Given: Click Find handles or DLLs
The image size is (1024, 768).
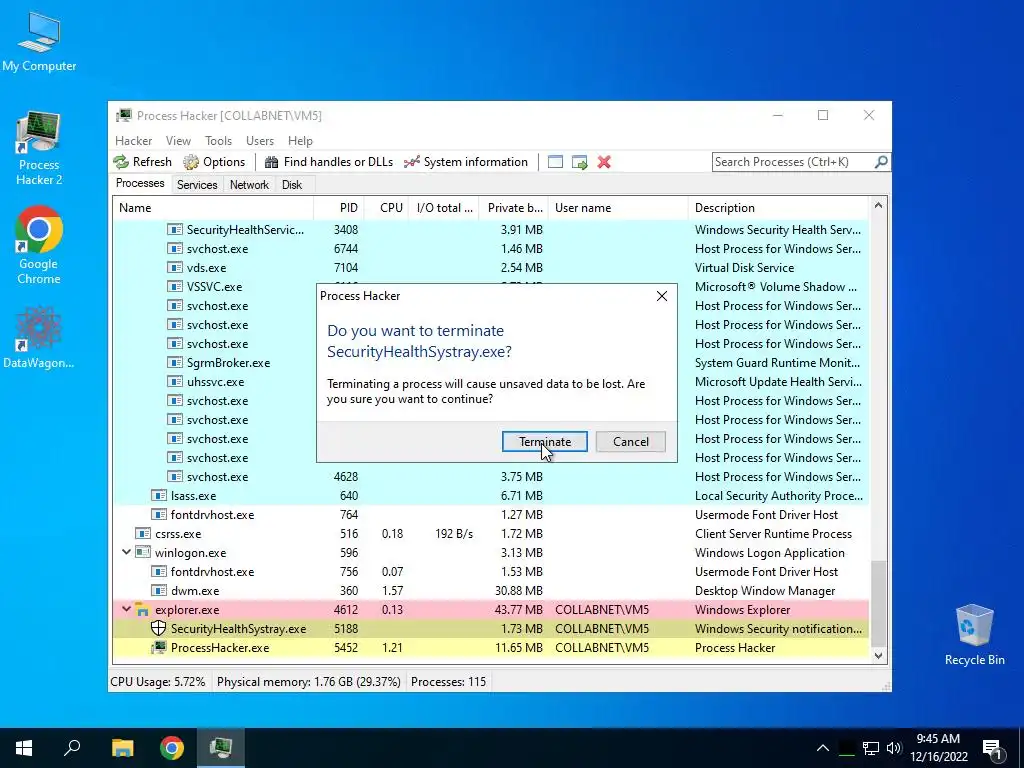Looking at the screenshot, I should click(329, 162).
